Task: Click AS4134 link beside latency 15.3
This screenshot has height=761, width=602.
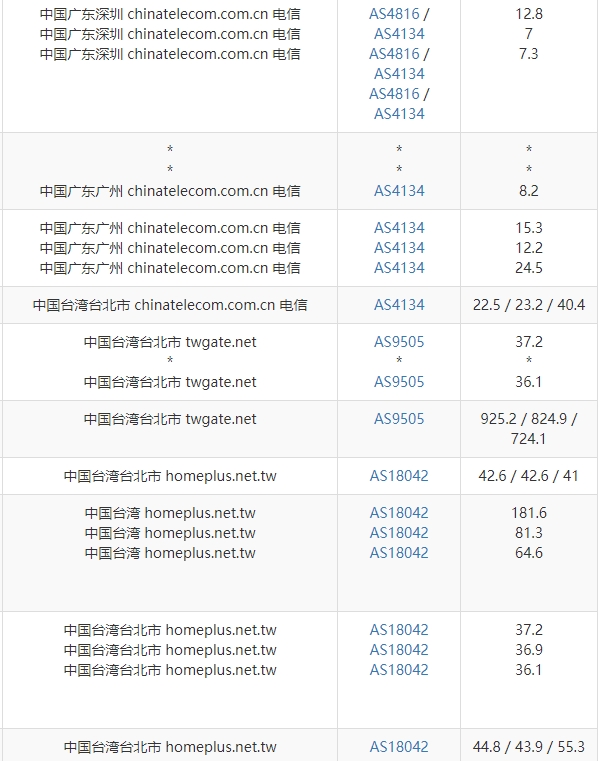Action: click(x=399, y=228)
